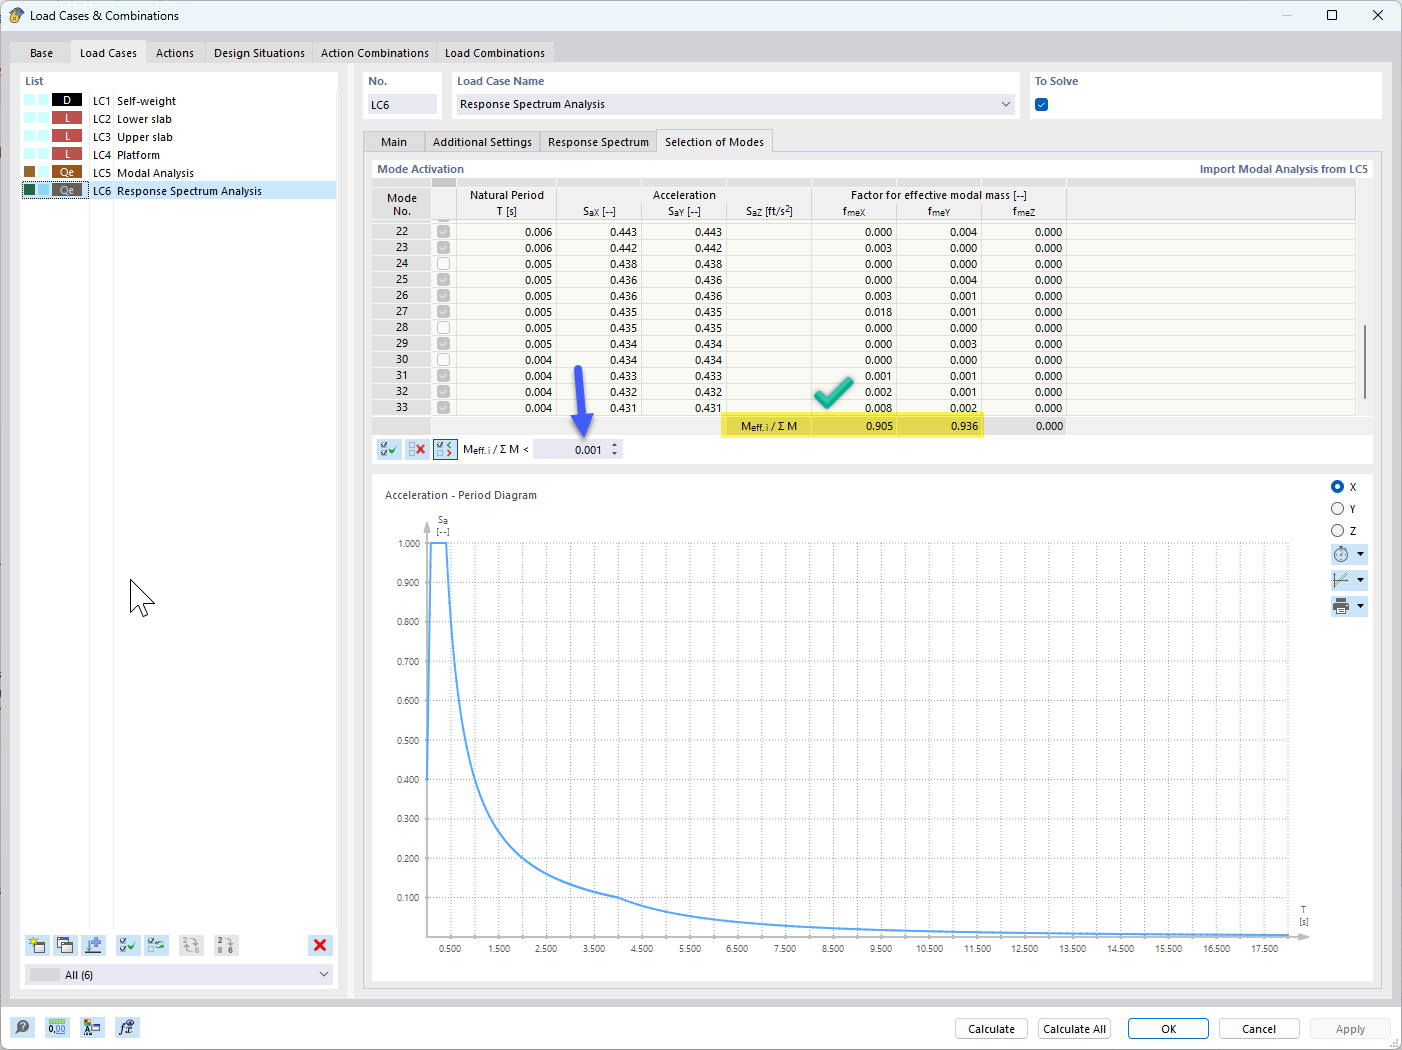The width and height of the screenshot is (1402, 1050).
Task: Open the printer options dropdown arrow
Action: click(1360, 606)
